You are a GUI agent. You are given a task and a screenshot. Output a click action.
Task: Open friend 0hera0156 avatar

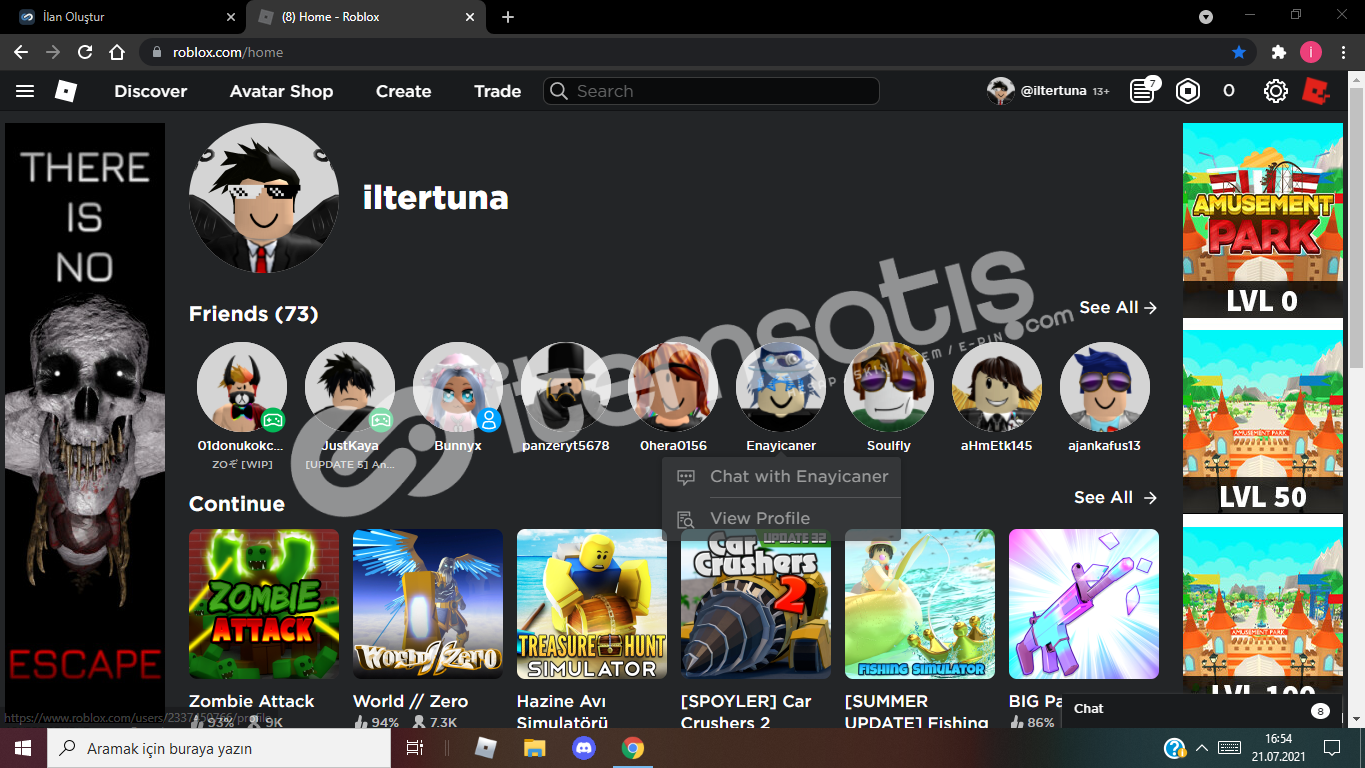674,387
